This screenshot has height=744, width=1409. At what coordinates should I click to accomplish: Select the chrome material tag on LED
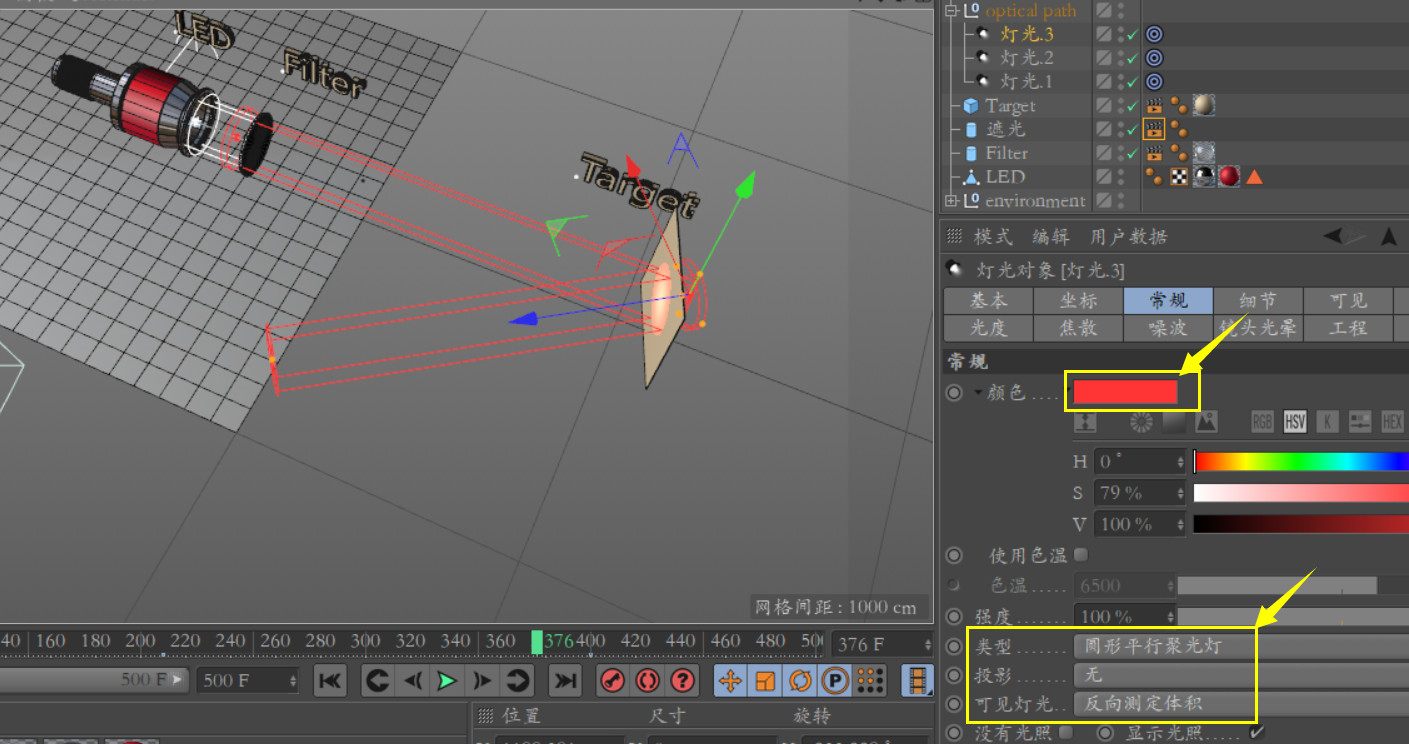[1205, 177]
